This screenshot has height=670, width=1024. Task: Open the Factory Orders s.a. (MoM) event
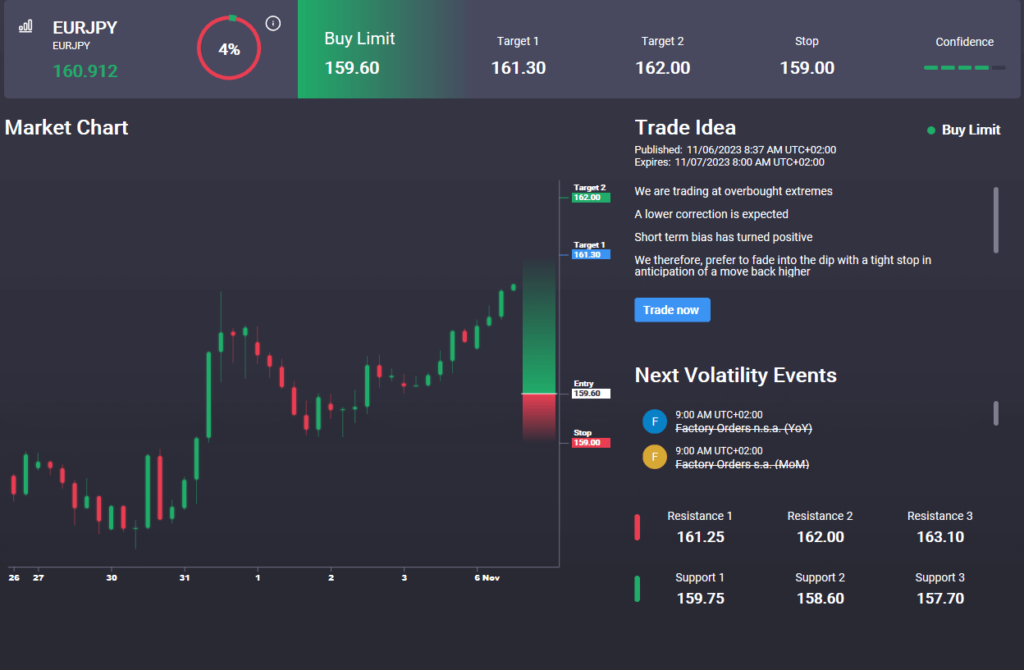click(742, 464)
